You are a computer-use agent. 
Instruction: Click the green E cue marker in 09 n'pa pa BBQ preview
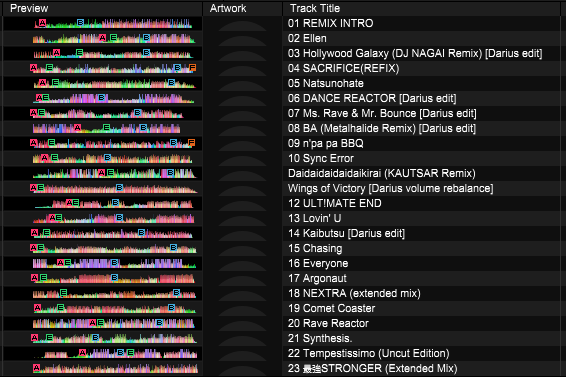[x=52, y=143]
